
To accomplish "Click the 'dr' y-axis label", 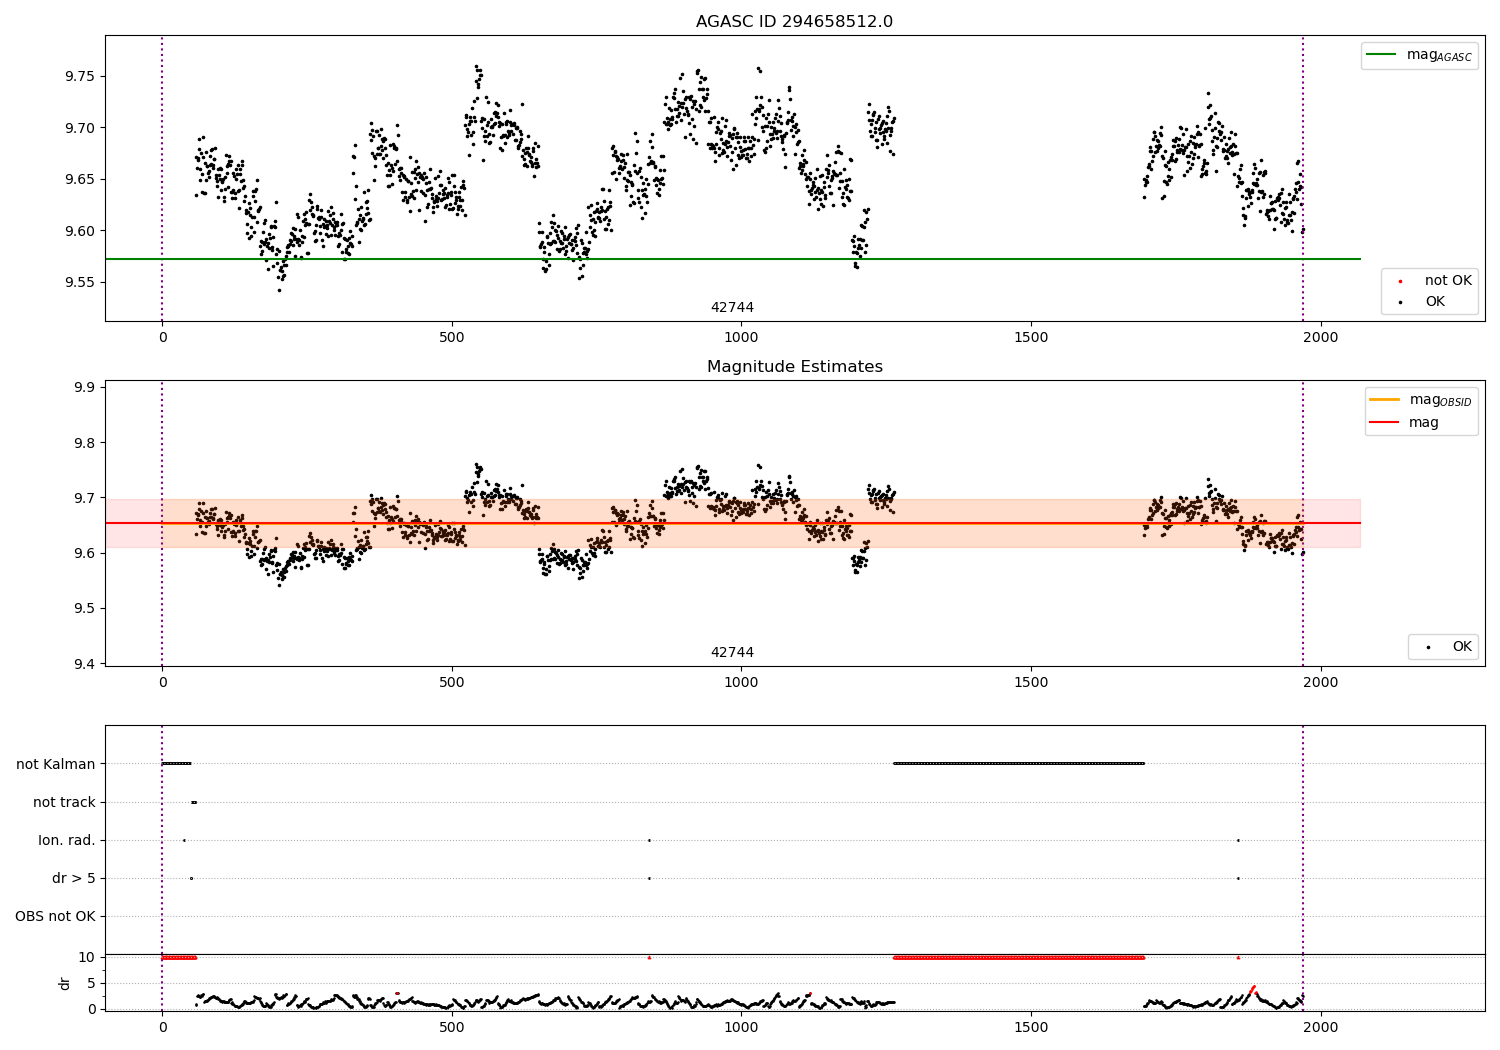I will pos(65,983).
